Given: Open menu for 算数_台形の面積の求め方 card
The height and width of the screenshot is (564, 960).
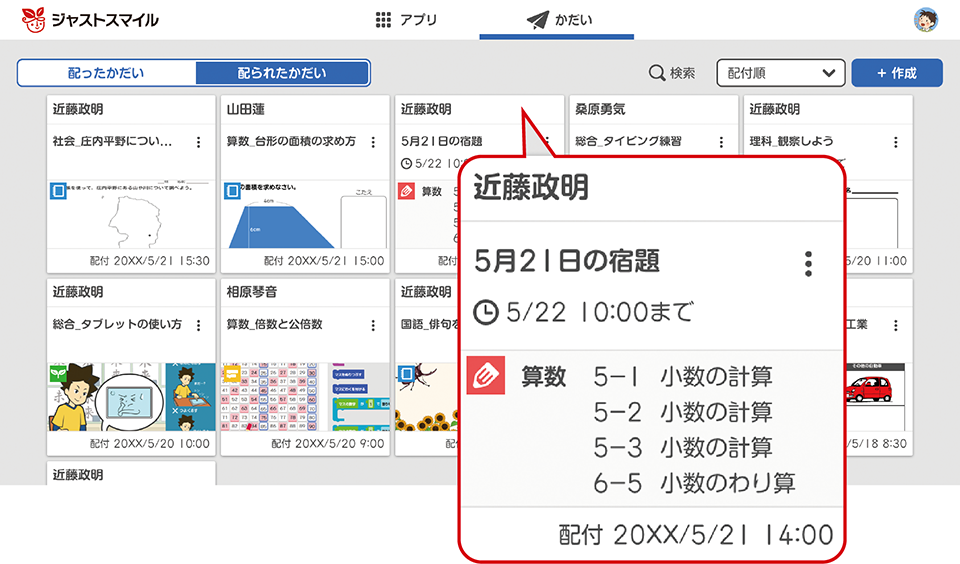Looking at the screenshot, I should point(373,142).
